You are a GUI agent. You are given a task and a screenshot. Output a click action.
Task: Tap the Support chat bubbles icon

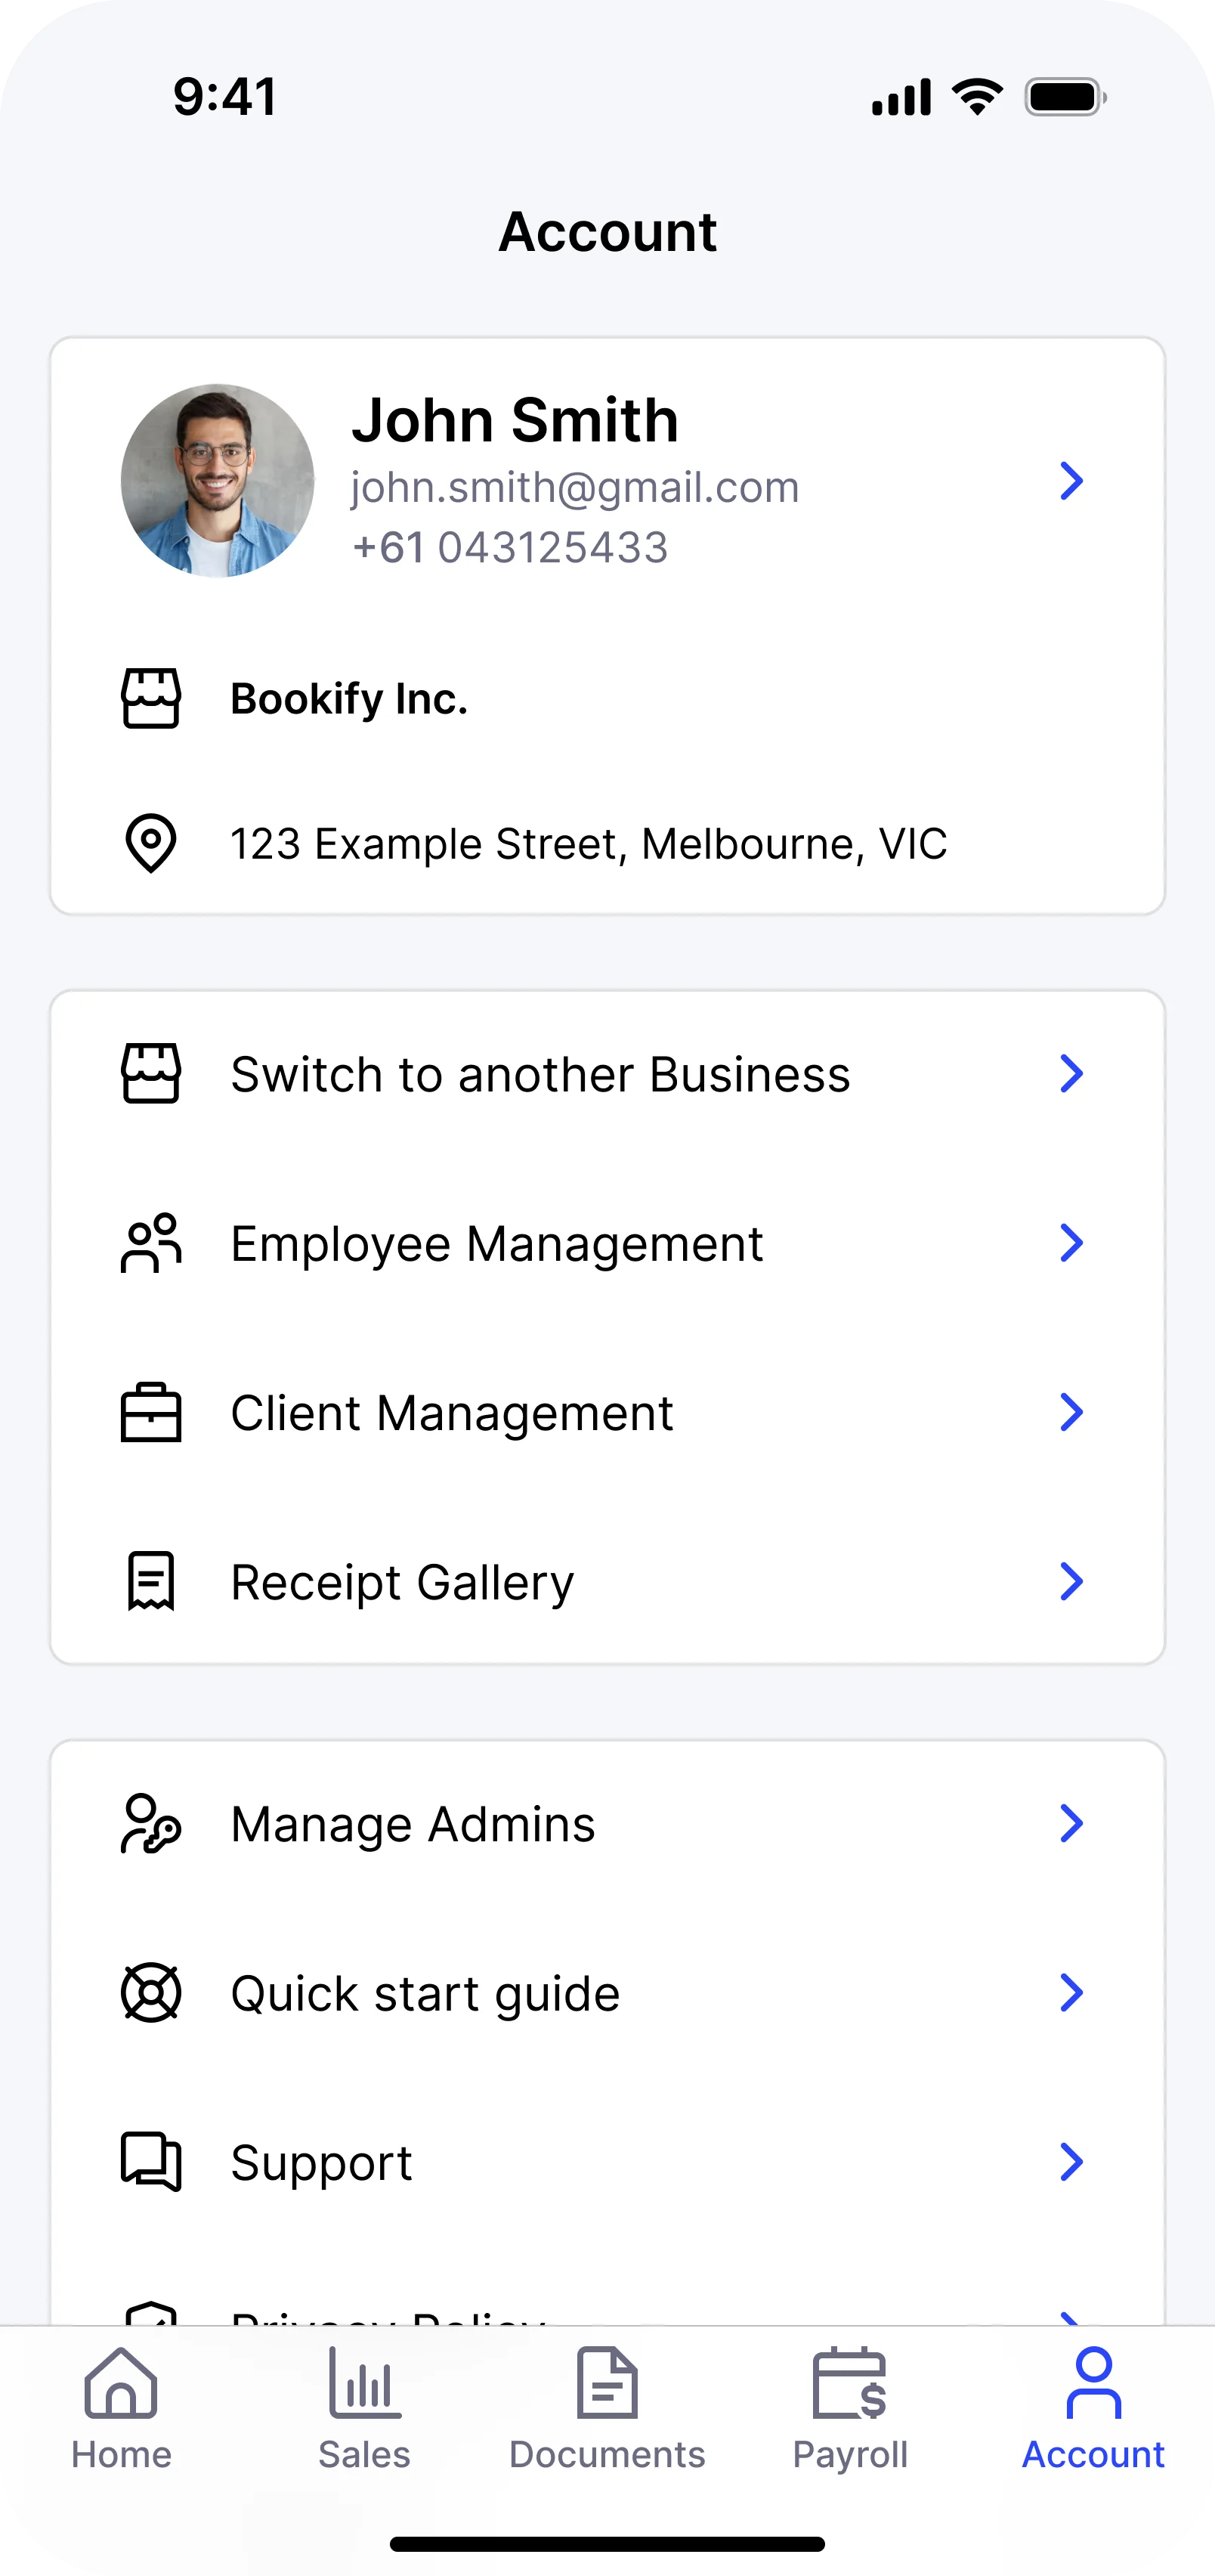151,2162
